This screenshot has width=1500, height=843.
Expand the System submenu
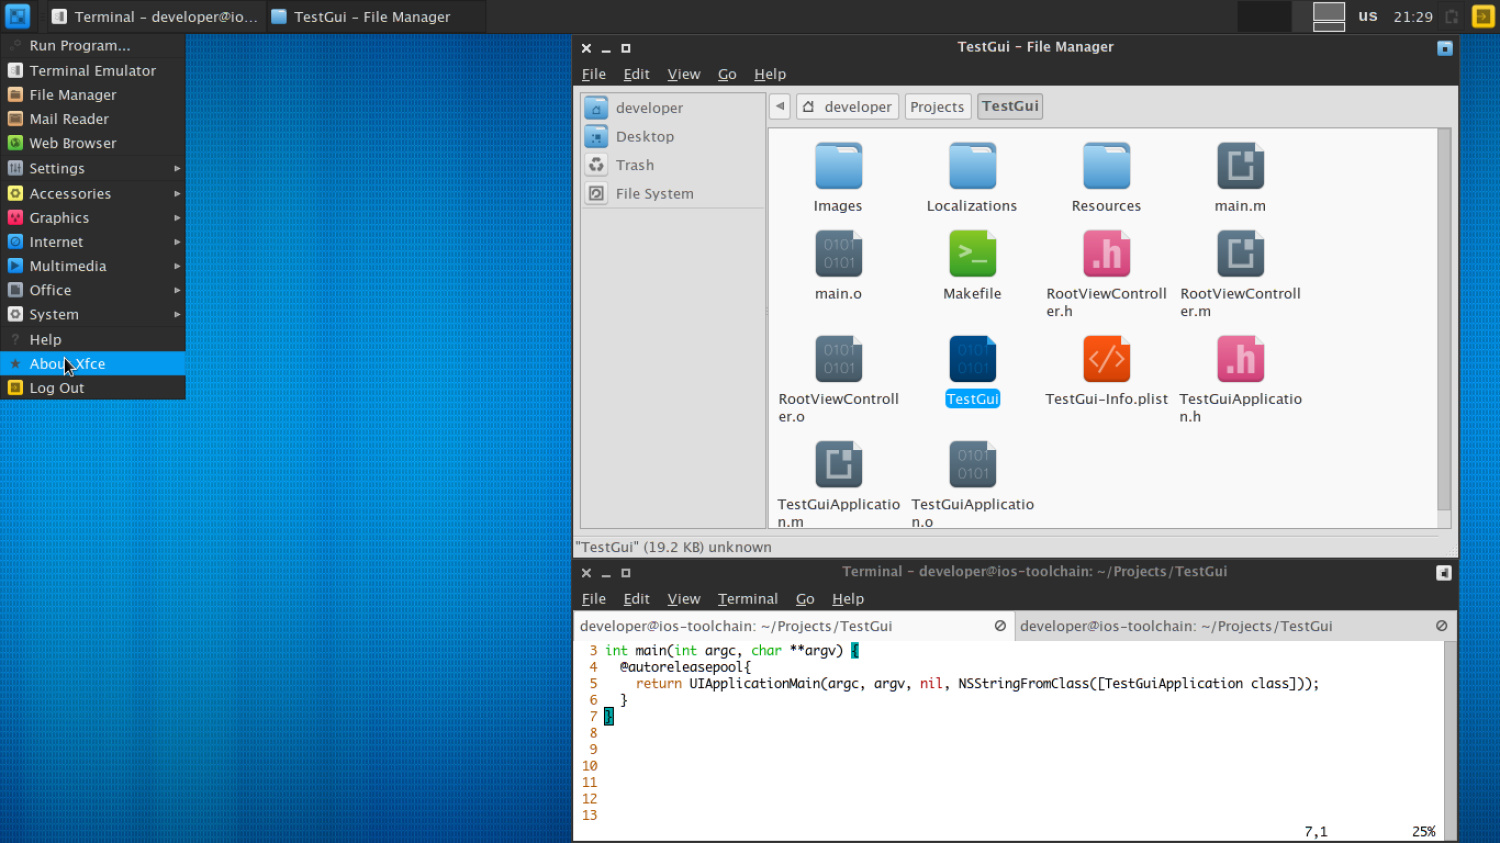pos(93,314)
